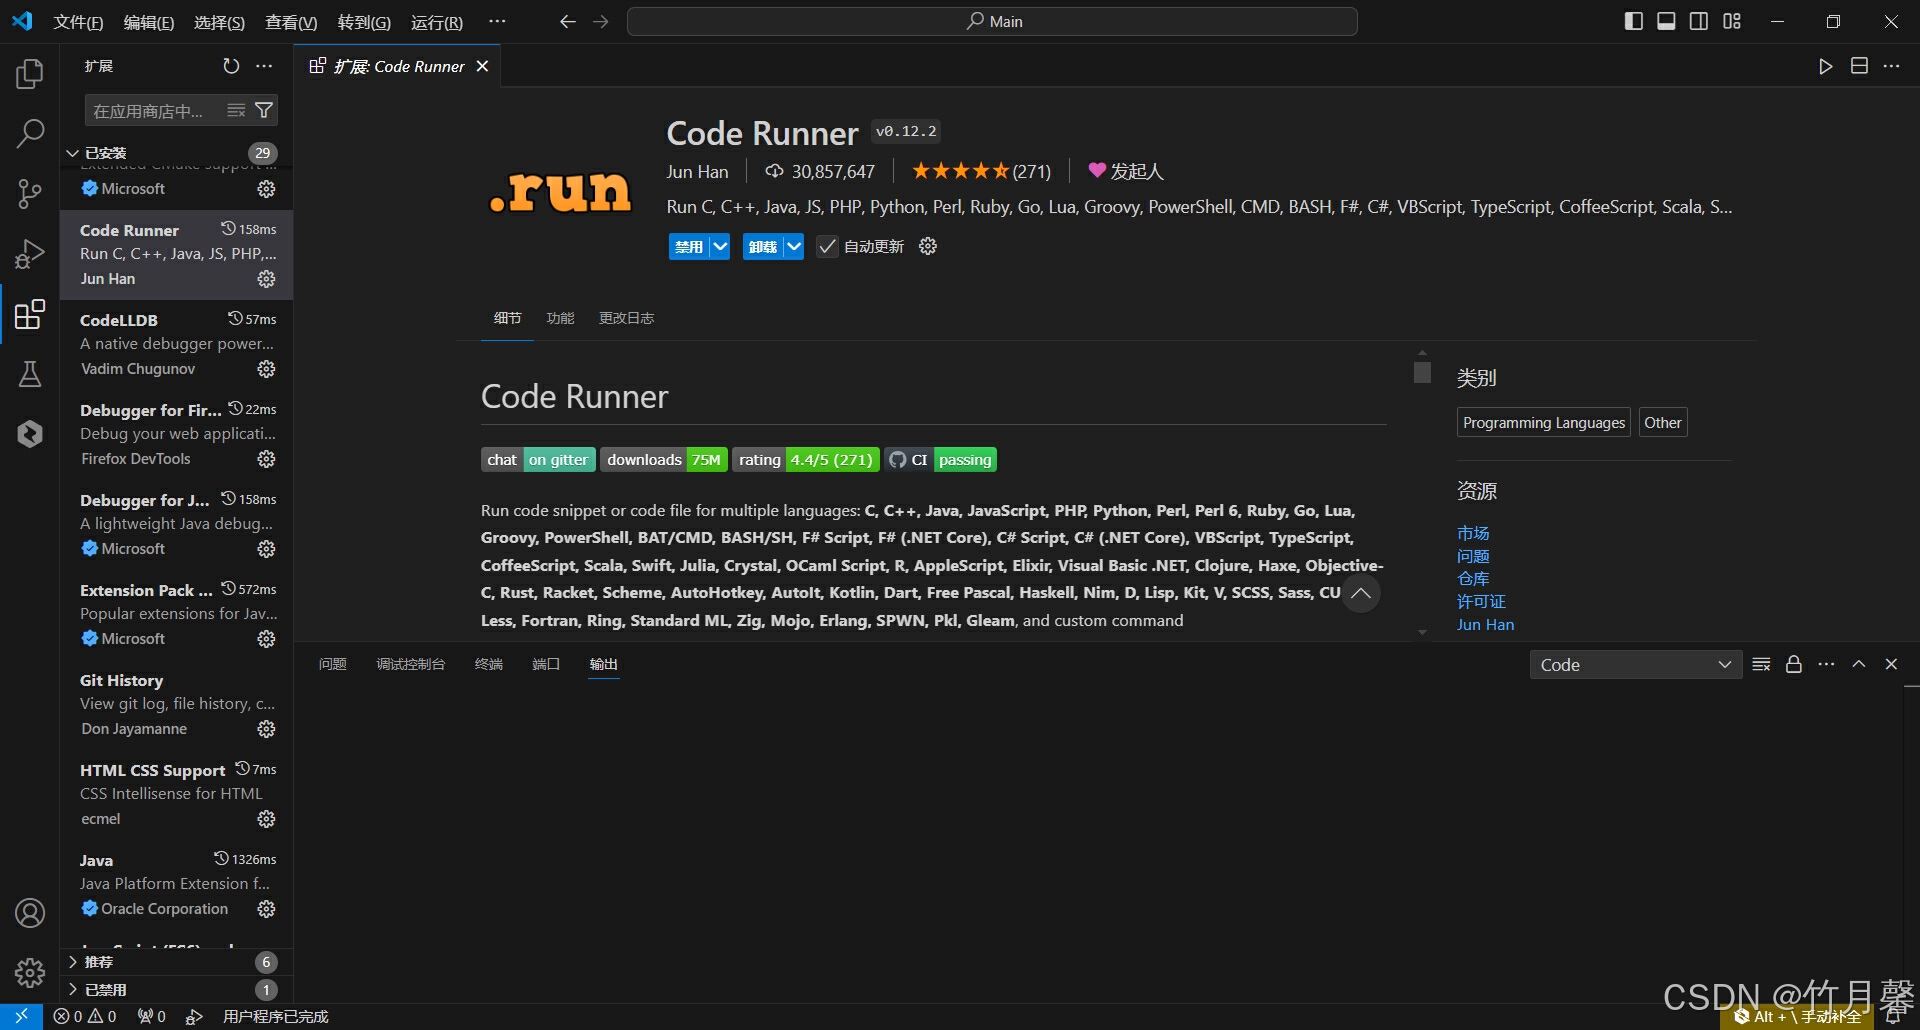
Task: Clear the output panel
Action: 1762,664
